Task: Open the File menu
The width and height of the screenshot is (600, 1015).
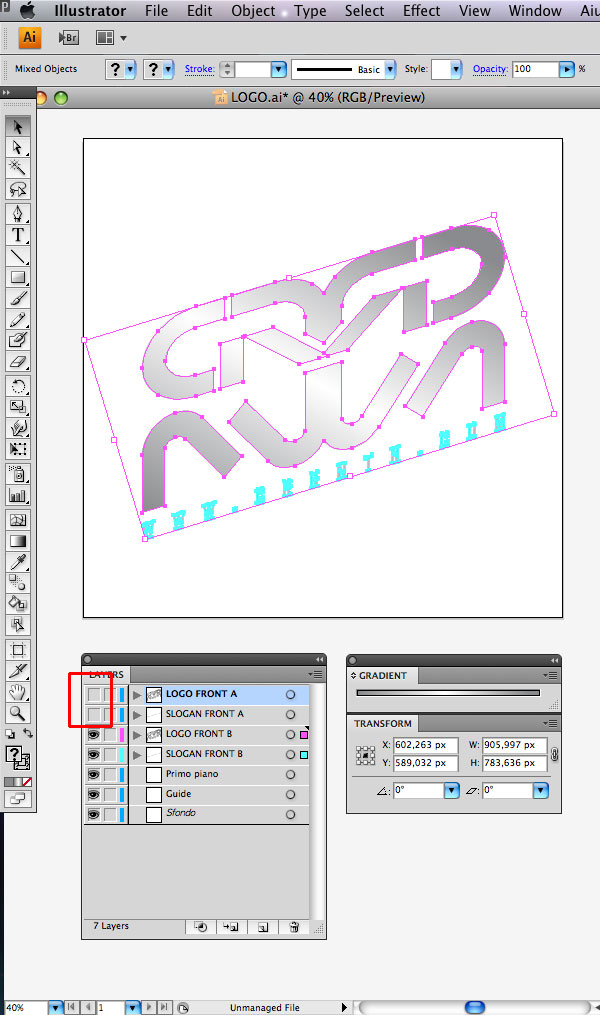Action: 156,11
